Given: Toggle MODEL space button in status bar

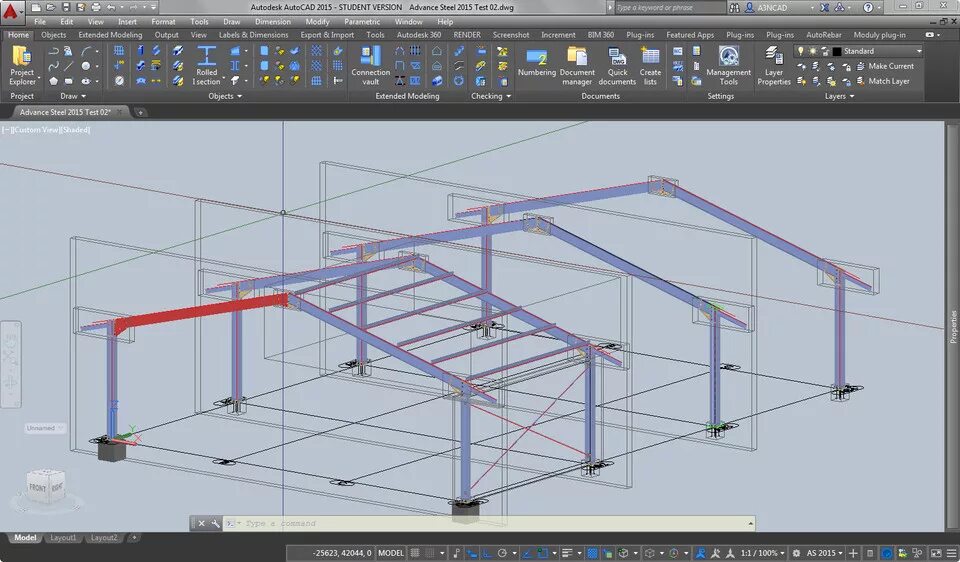Looking at the screenshot, I should (x=391, y=553).
